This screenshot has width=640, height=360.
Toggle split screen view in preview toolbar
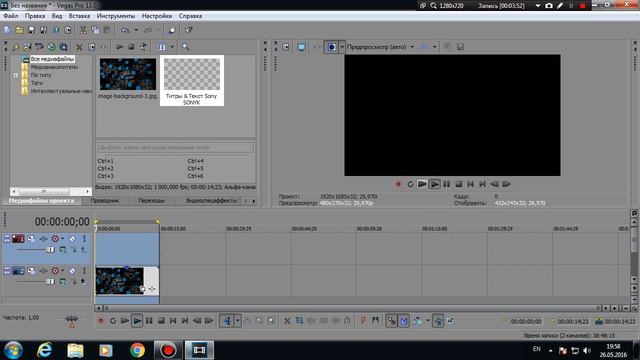pos(331,47)
